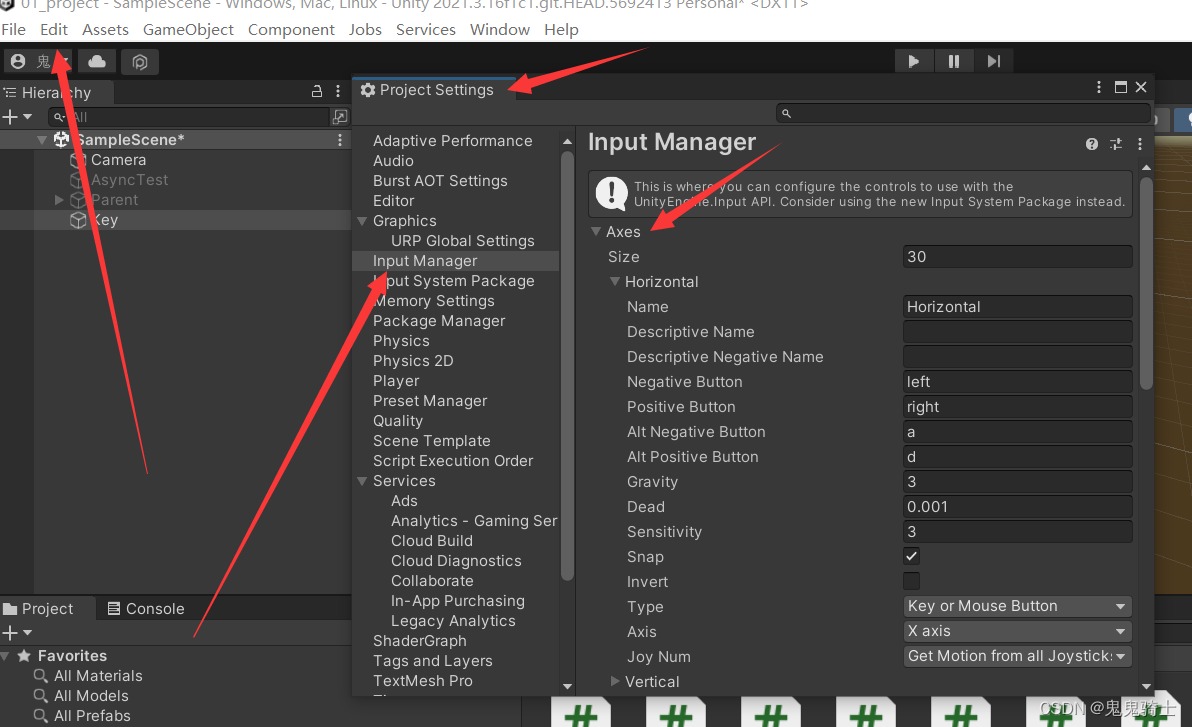1192x727 pixels.
Task: Open the Axis dropdown
Action: click(1017, 632)
